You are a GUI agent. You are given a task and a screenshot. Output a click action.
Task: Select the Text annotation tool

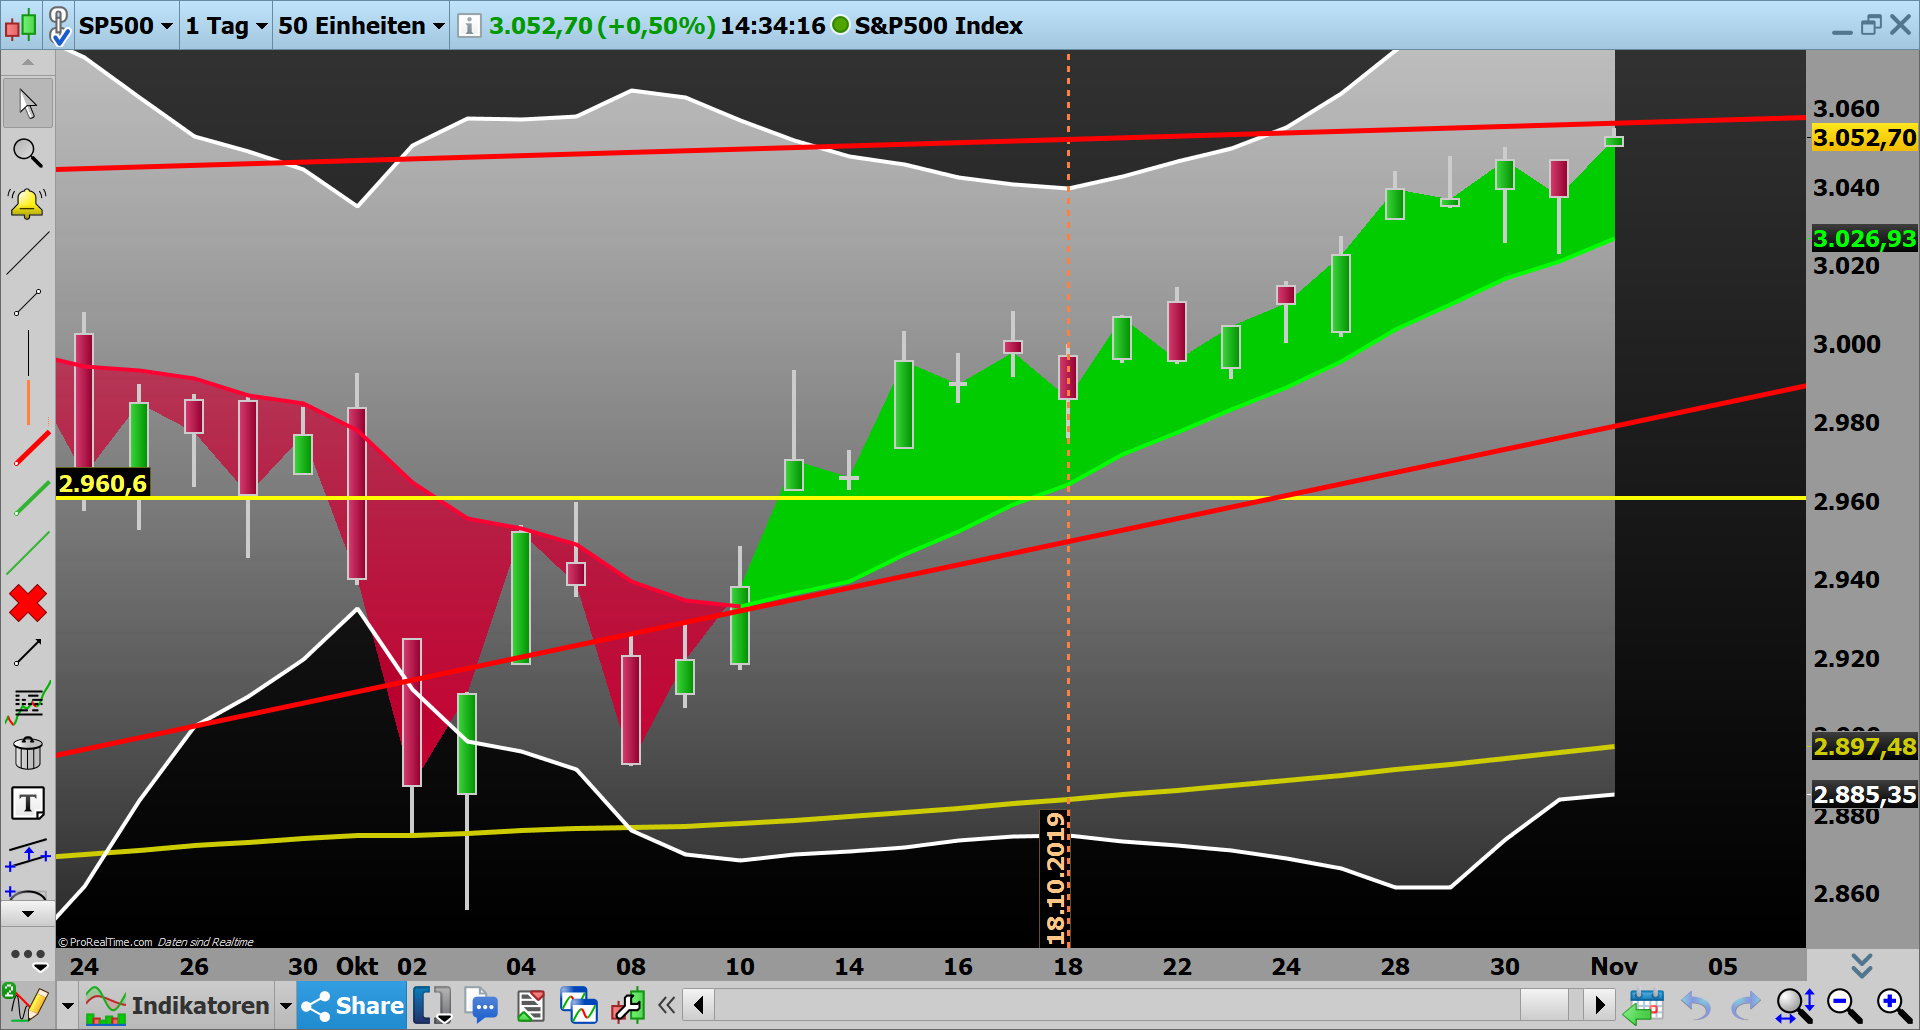[27, 803]
